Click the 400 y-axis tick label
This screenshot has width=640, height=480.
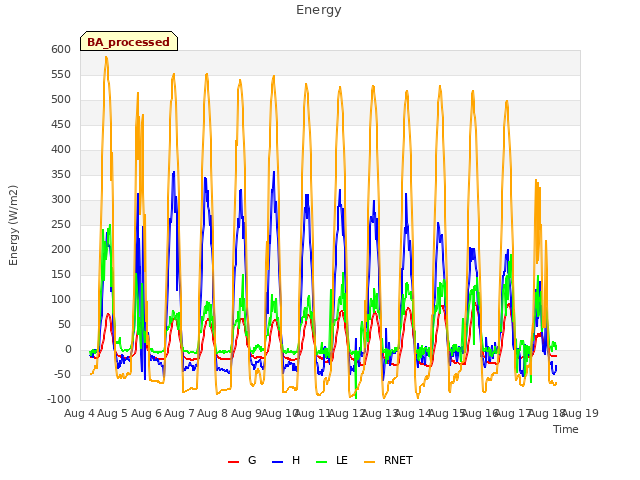pyautogui.click(x=61, y=150)
